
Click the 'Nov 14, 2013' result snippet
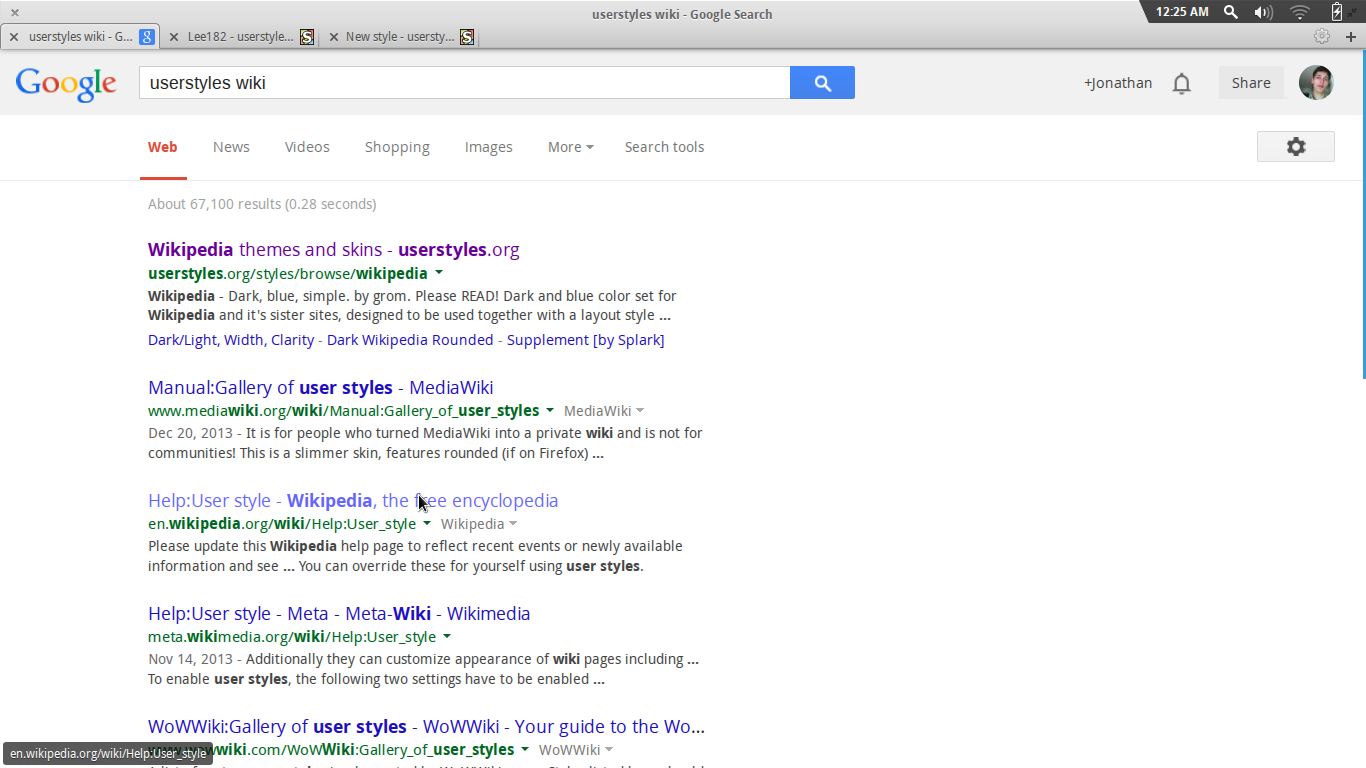click(x=423, y=669)
